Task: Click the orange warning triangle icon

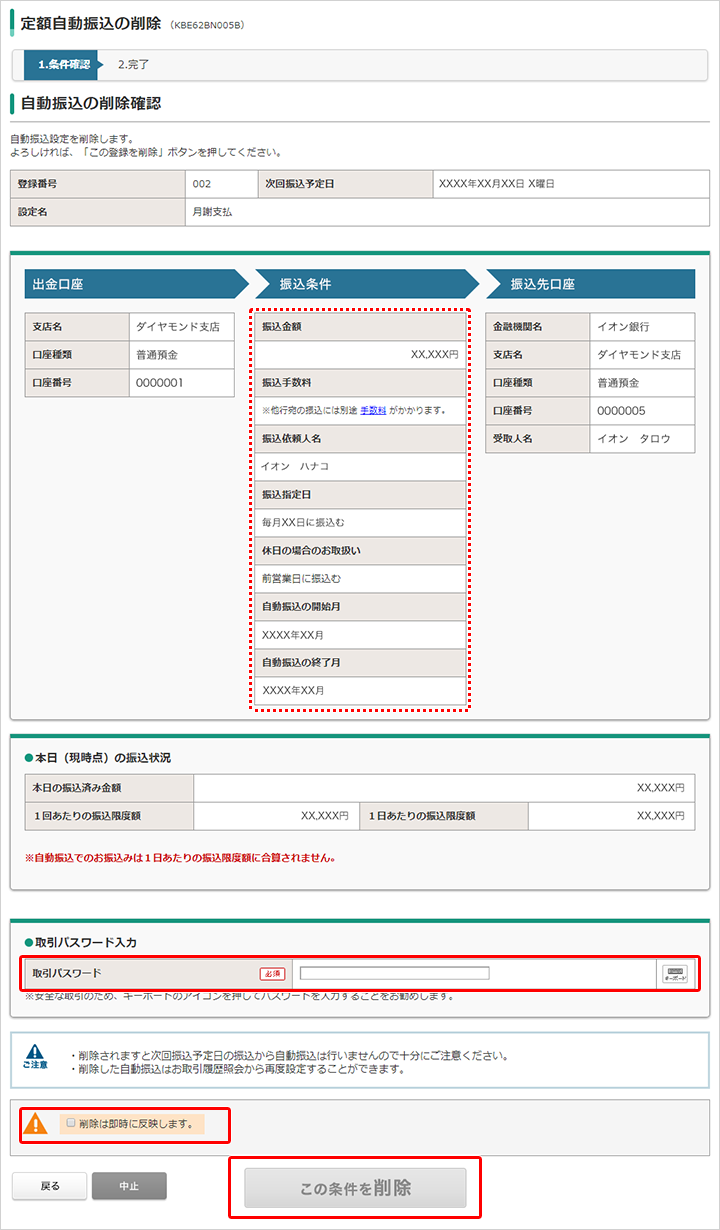Action: 36,1124
